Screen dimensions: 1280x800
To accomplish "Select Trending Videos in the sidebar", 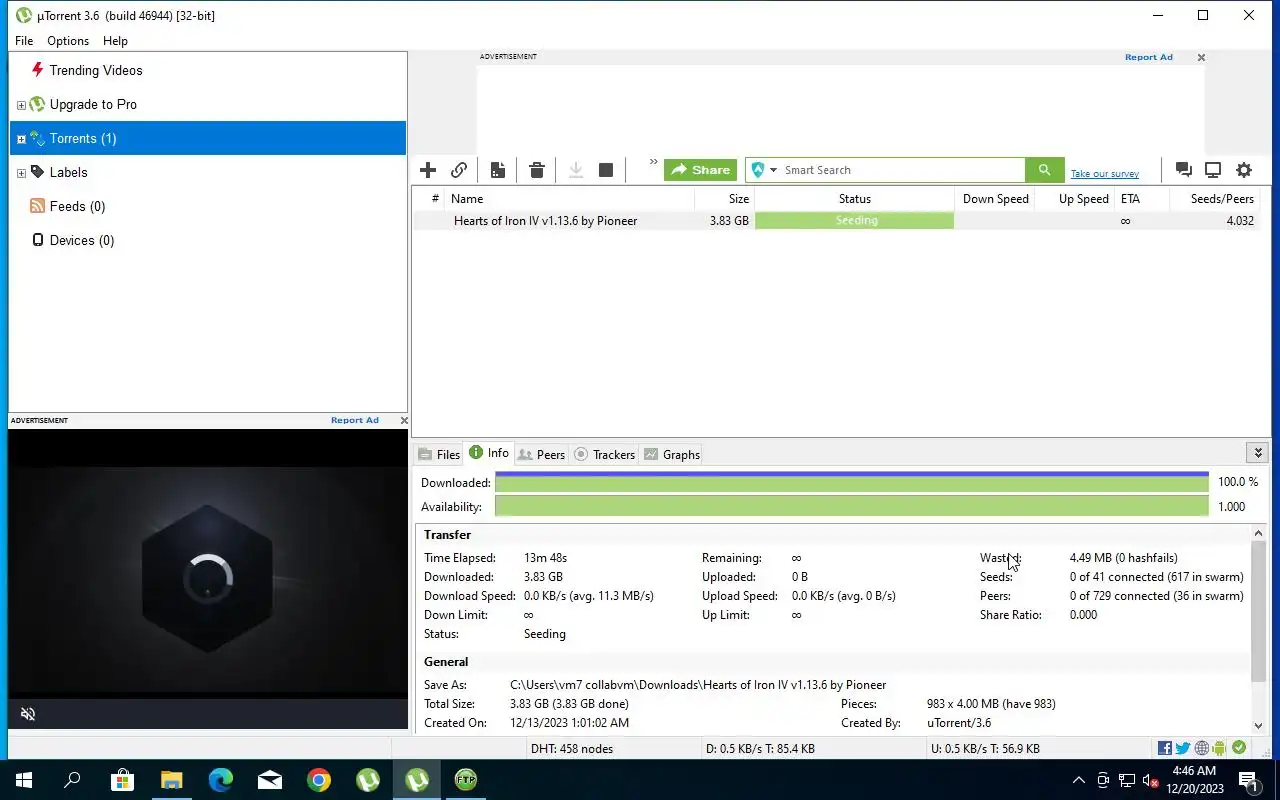I will point(96,70).
